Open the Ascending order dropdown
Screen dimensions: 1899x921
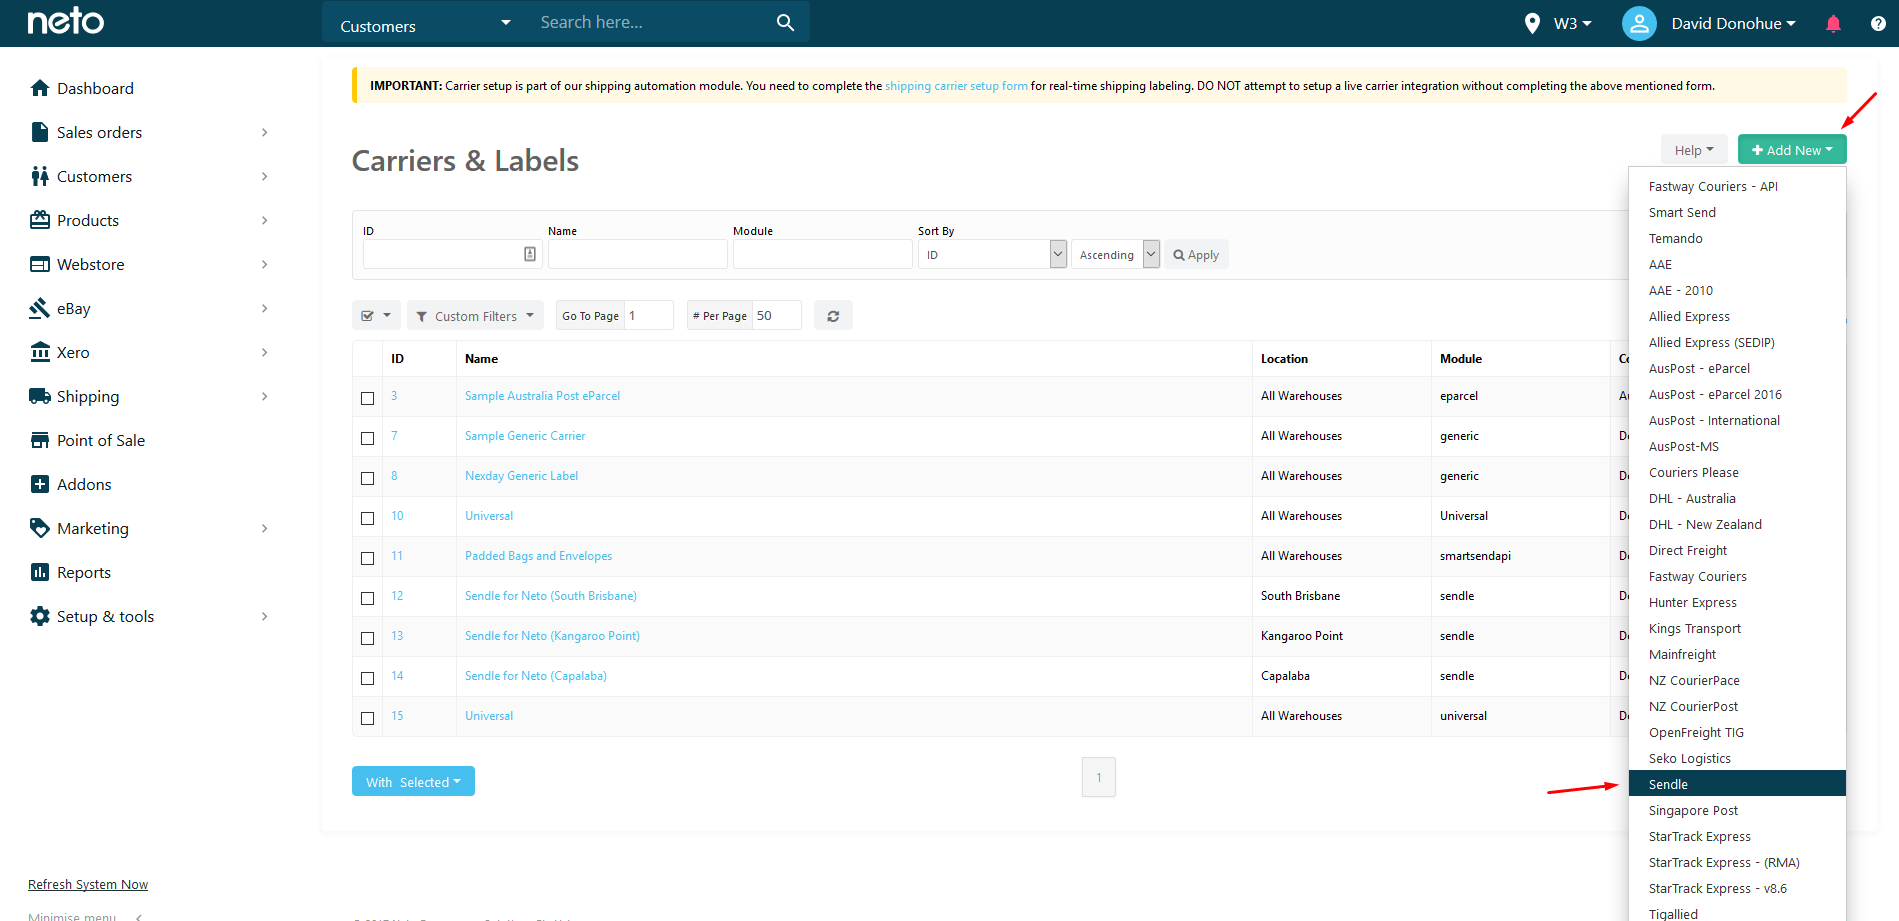click(1115, 254)
